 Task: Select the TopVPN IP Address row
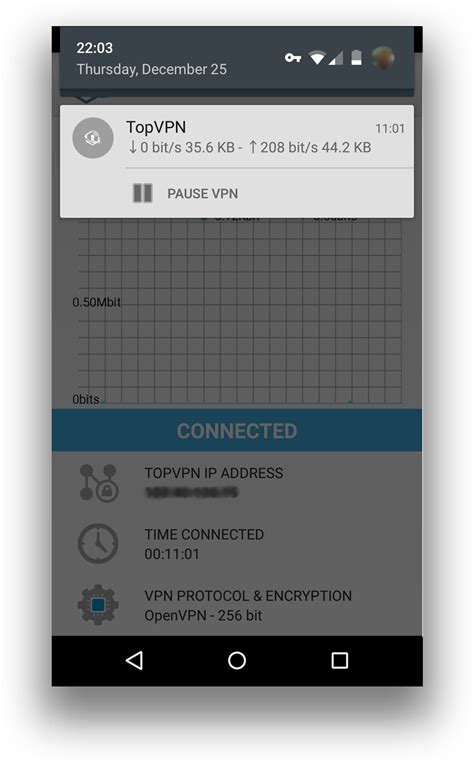tap(237, 483)
